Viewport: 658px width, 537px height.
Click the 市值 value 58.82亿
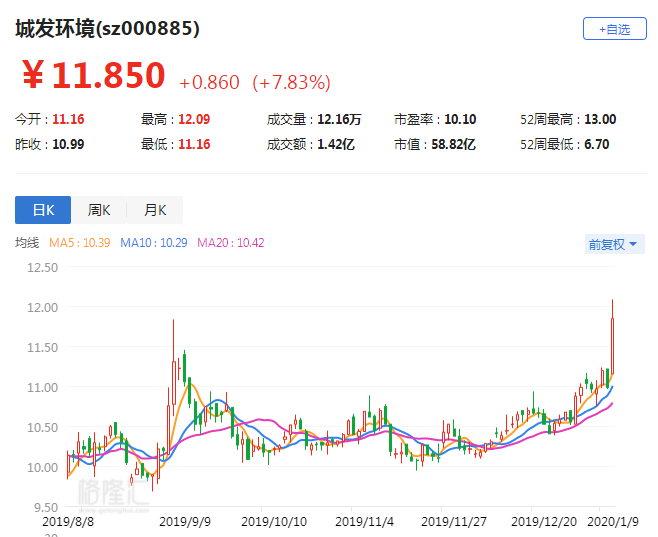[453, 144]
